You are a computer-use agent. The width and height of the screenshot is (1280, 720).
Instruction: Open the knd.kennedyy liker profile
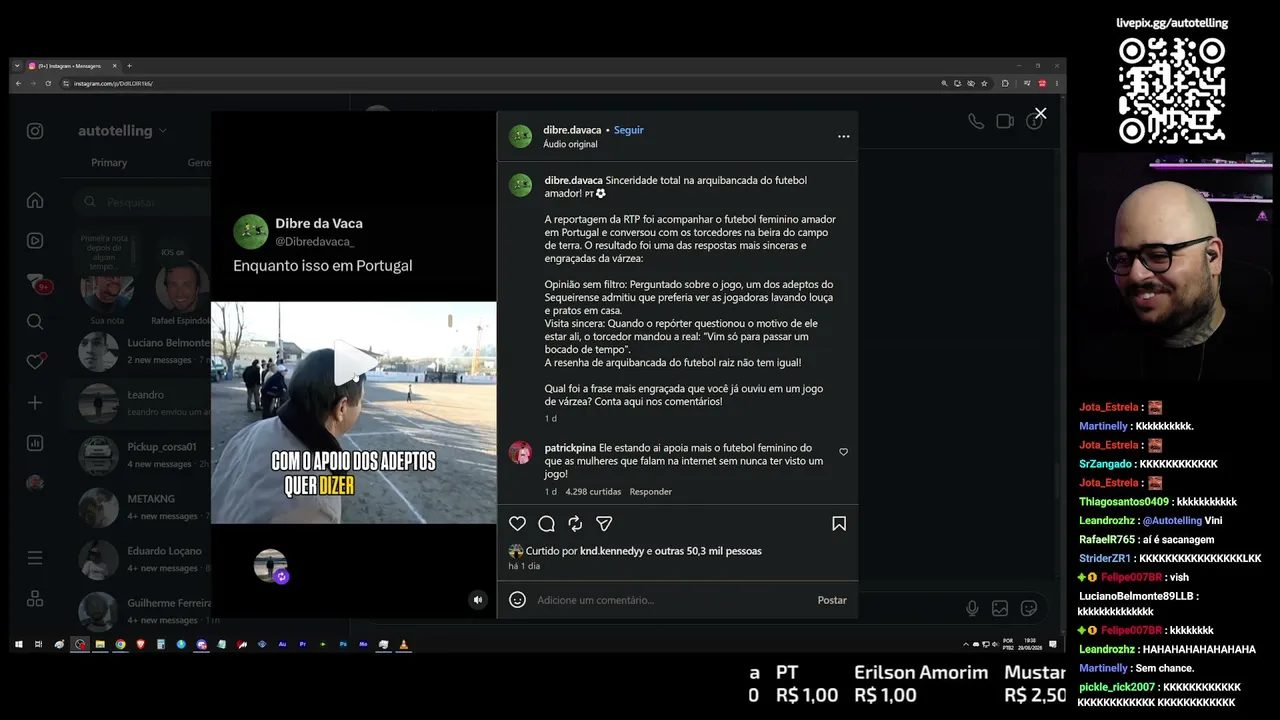click(612, 551)
